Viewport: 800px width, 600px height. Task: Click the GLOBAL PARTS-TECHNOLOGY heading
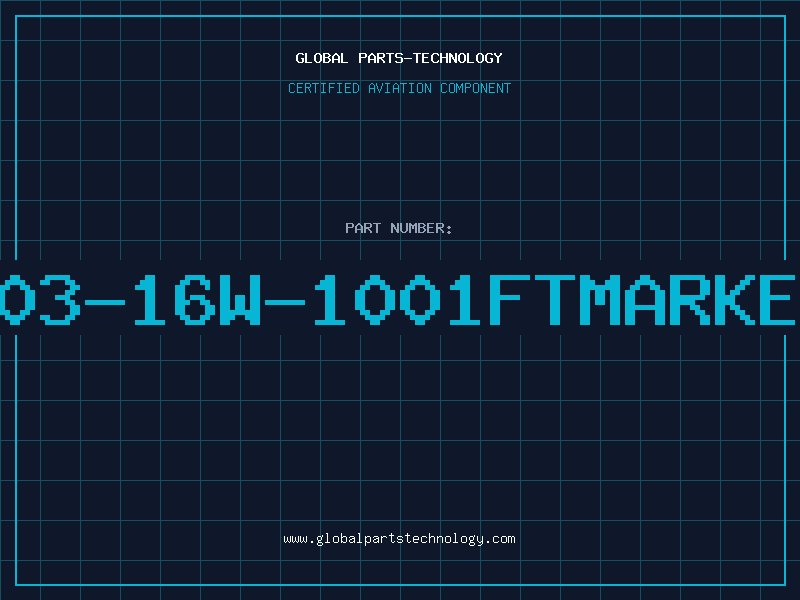pyautogui.click(x=399, y=58)
